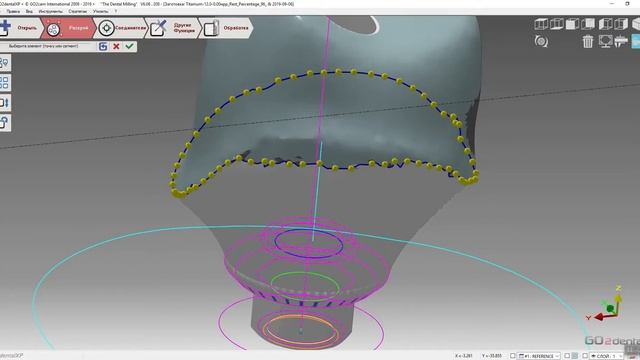Select the fifth cube view icon

tap(605, 24)
